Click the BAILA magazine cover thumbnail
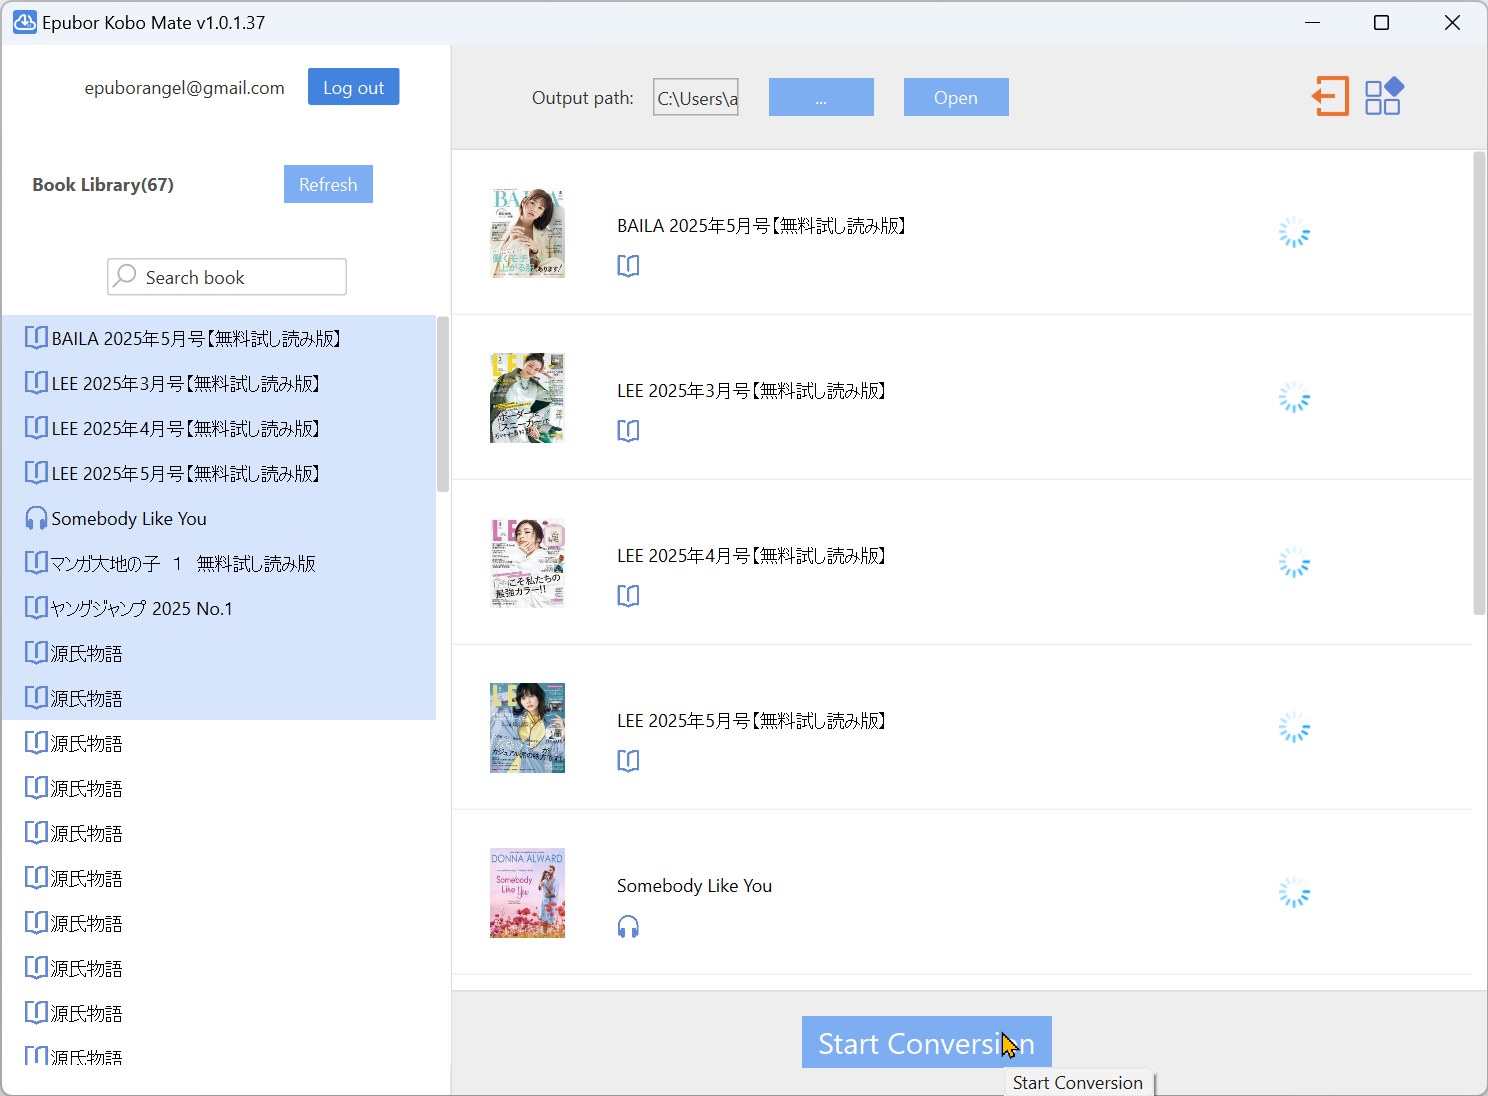Image resolution: width=1488 pixels, height=1096 pixels. click(x=527, y=232)
